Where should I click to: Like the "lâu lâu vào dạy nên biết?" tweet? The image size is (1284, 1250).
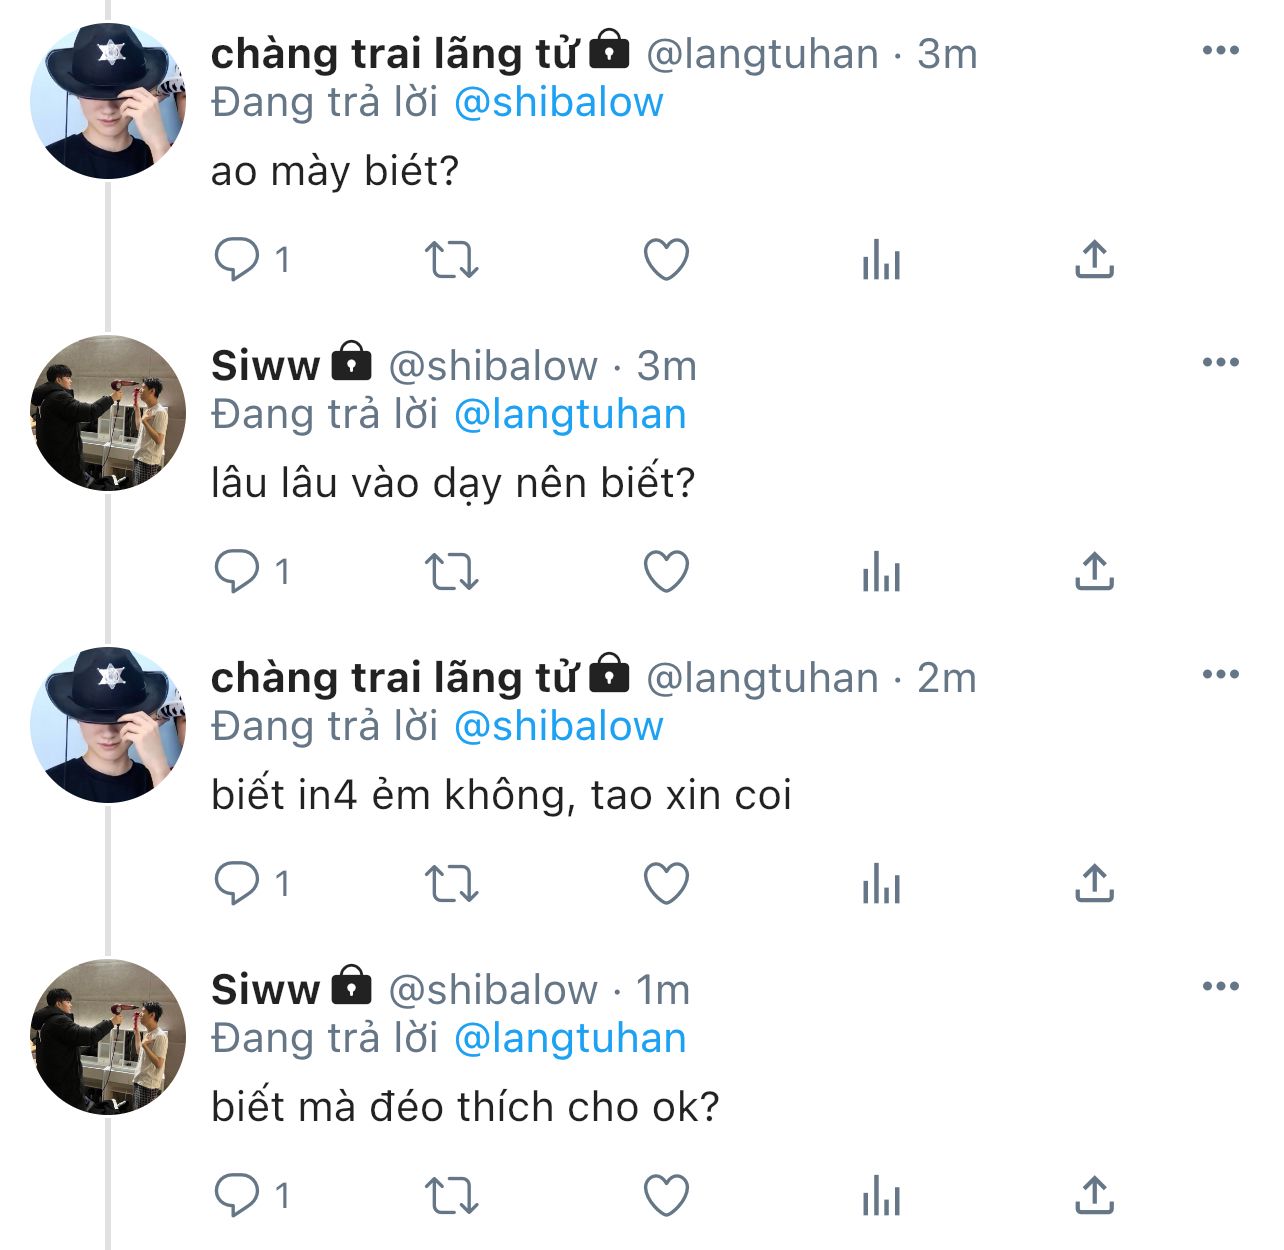(666, 572)
